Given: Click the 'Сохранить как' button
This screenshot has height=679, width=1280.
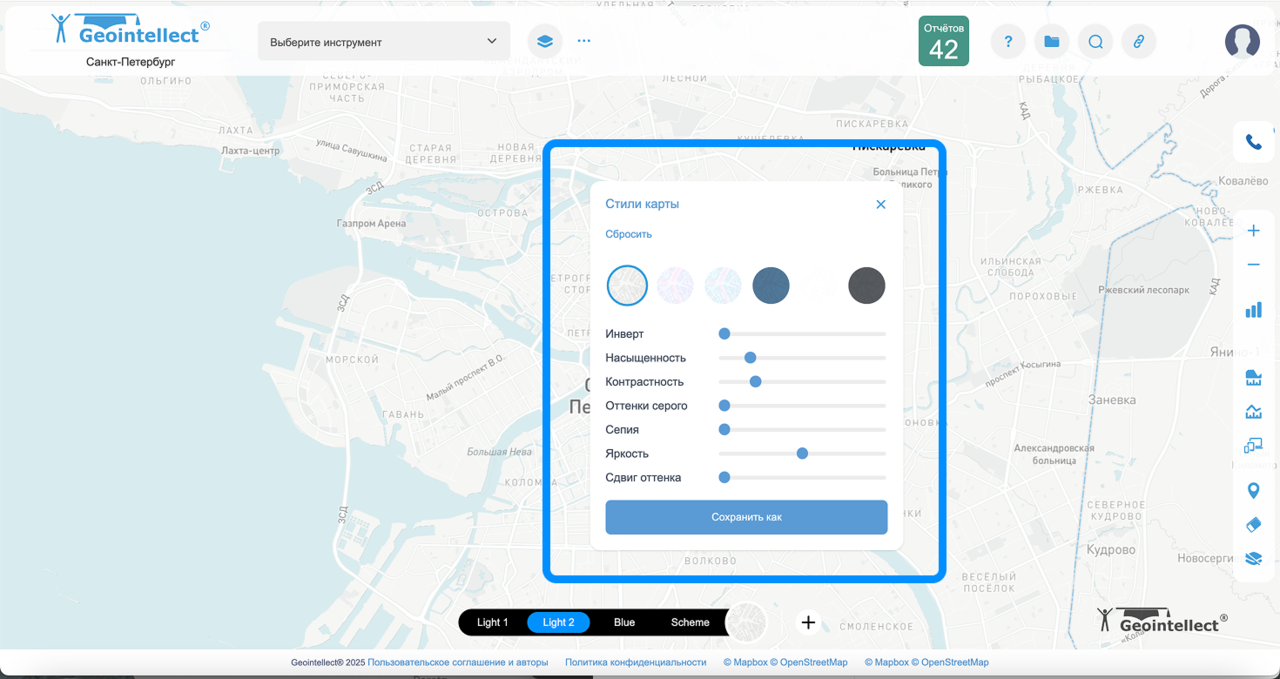Looking at the screenshot, I should click(x=746, y=517).
